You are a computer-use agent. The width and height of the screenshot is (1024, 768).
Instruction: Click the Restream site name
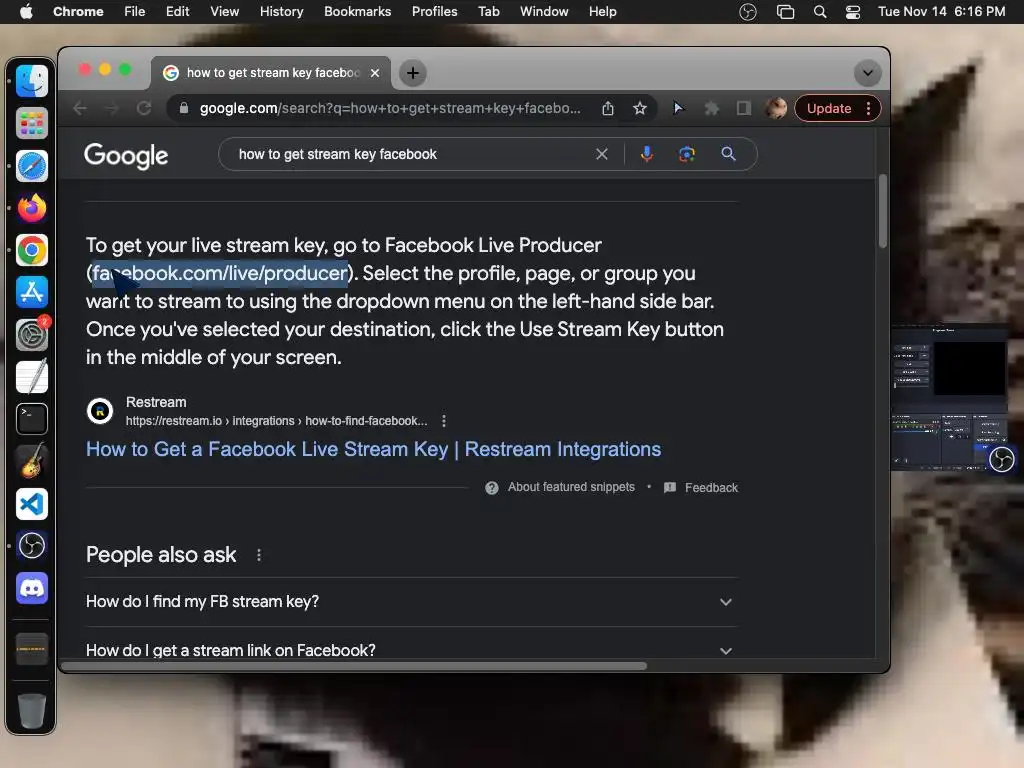(x=156, y=402)
